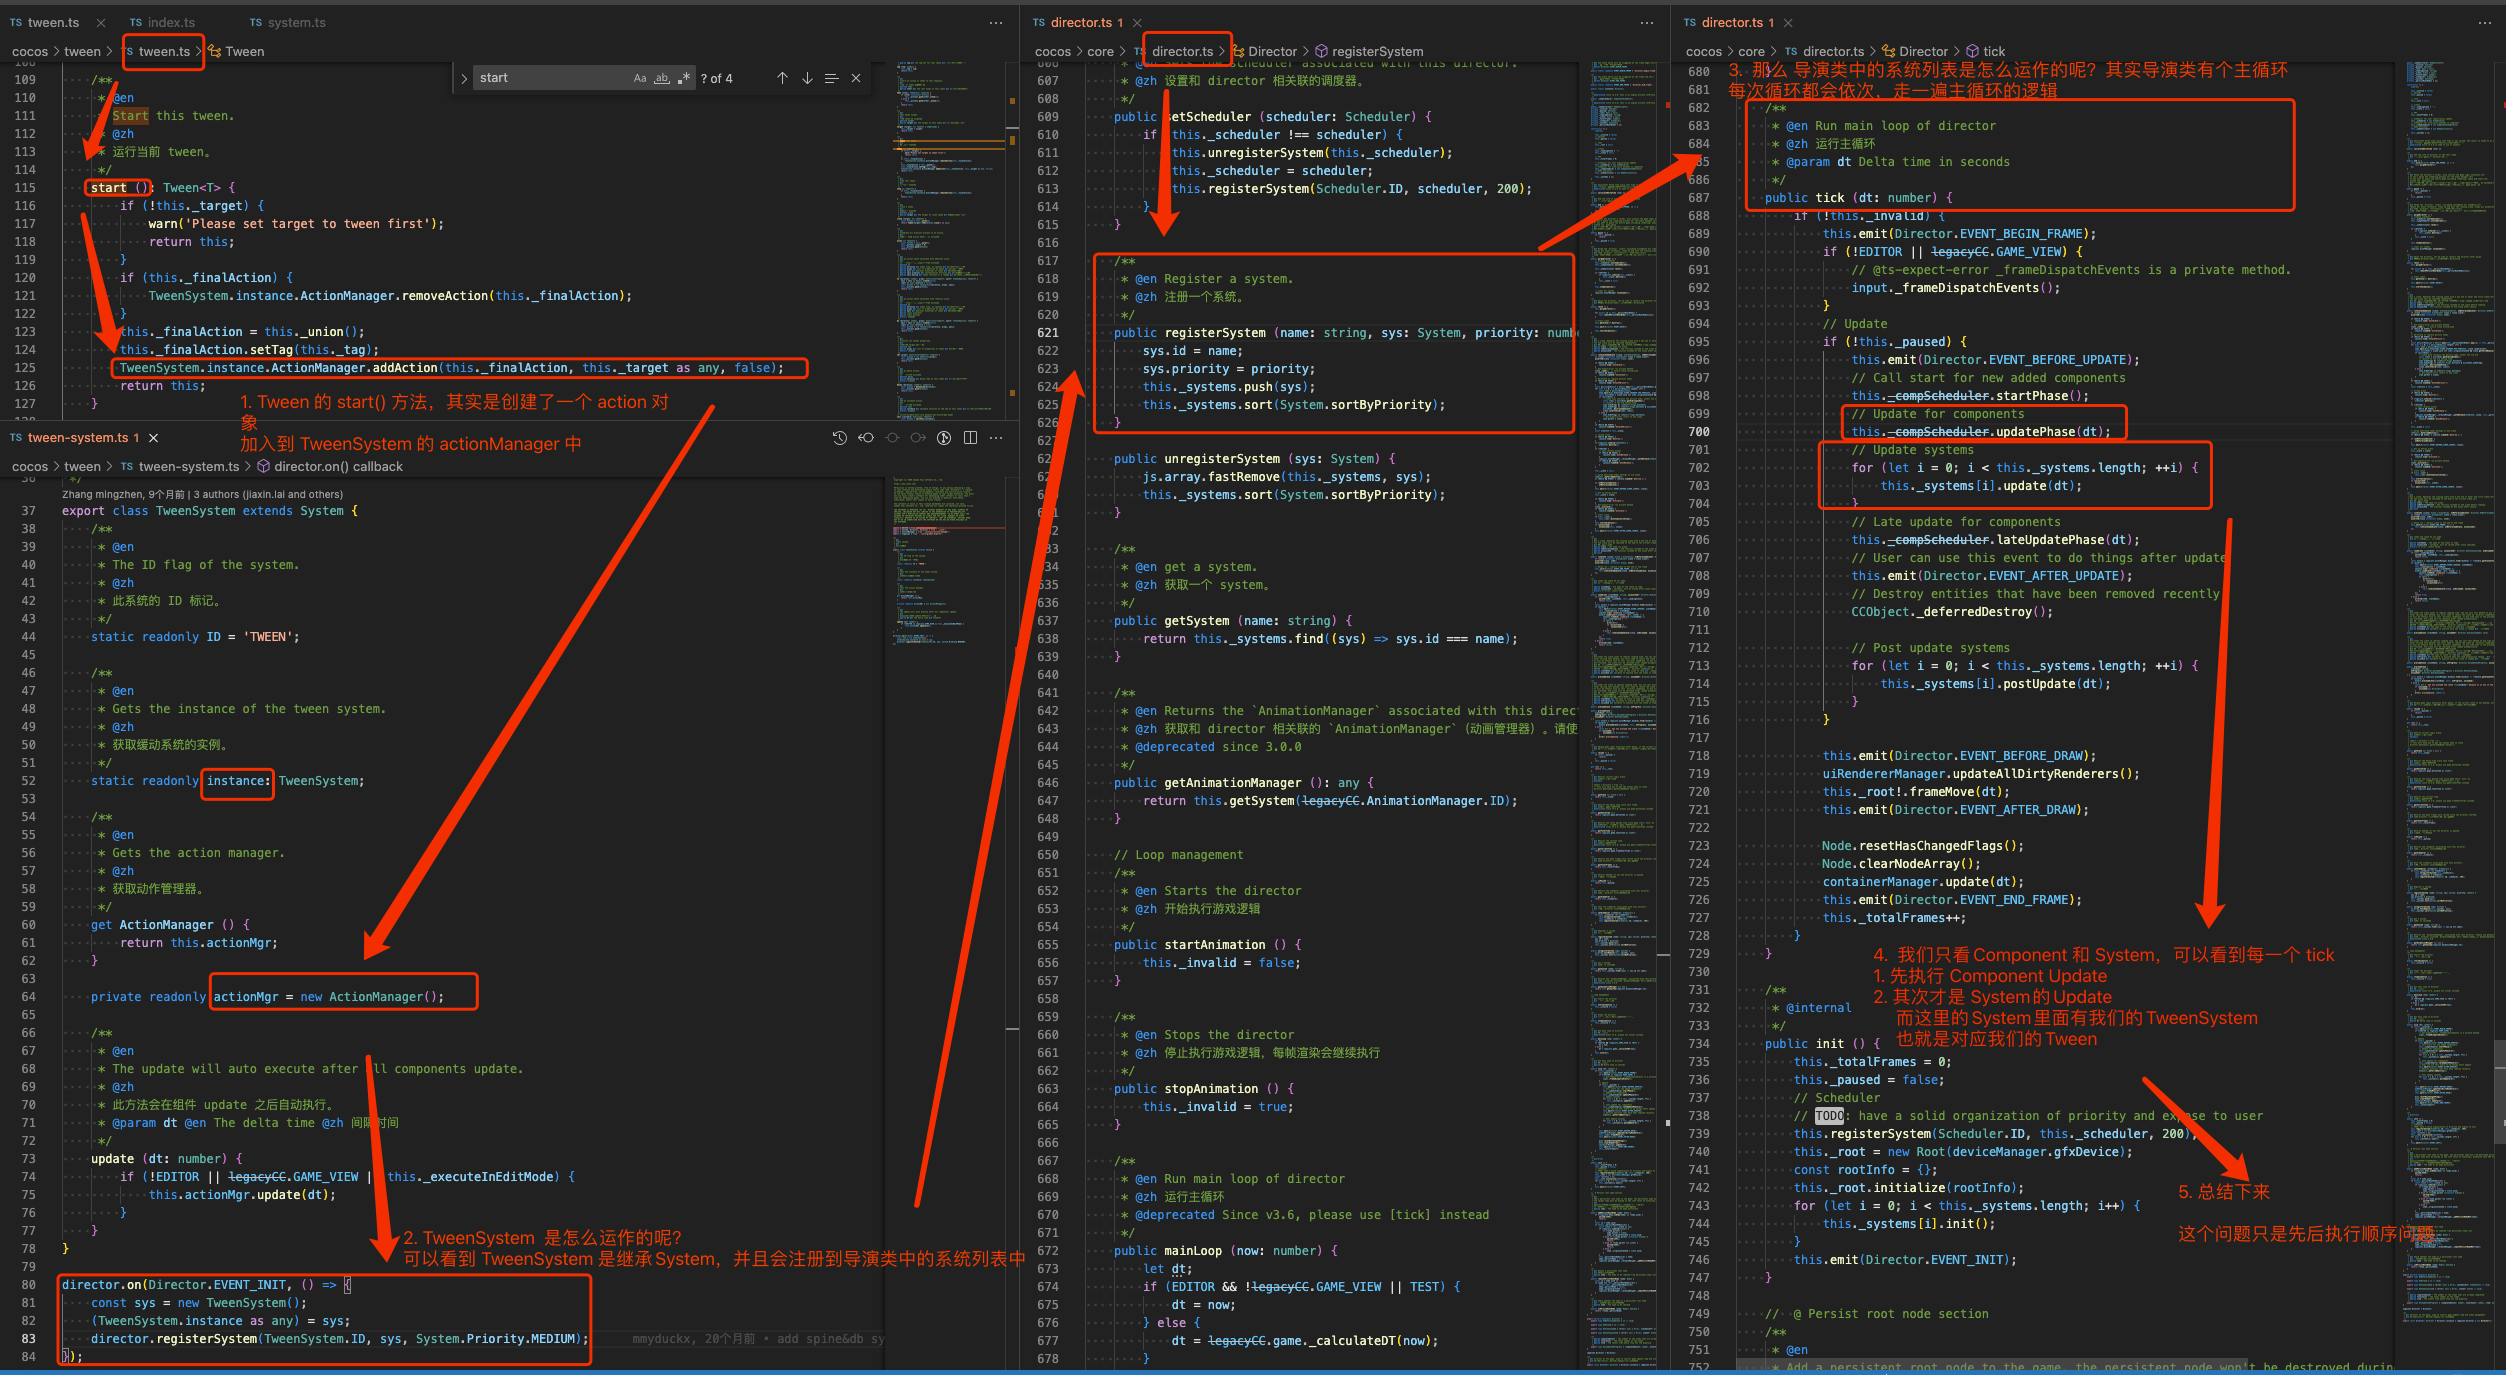Switch to the index.ts tab
This screenshot has width=2506, height=1375.
171,22
